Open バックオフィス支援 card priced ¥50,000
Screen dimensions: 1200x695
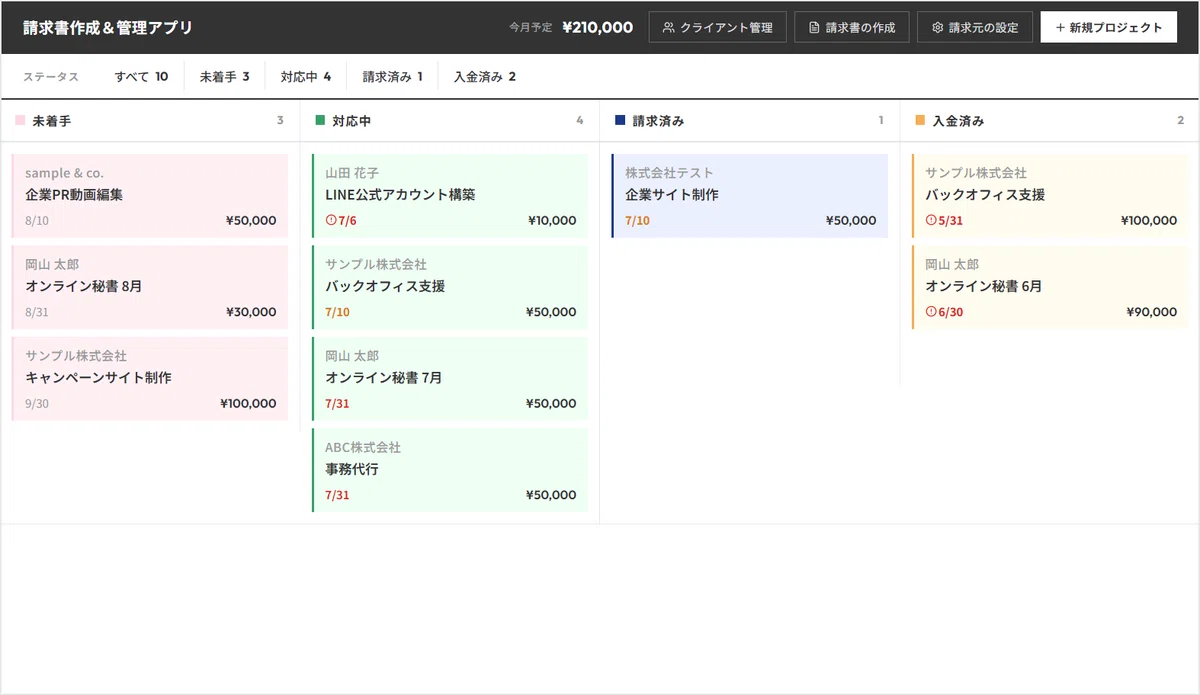(x=450, y=287)
